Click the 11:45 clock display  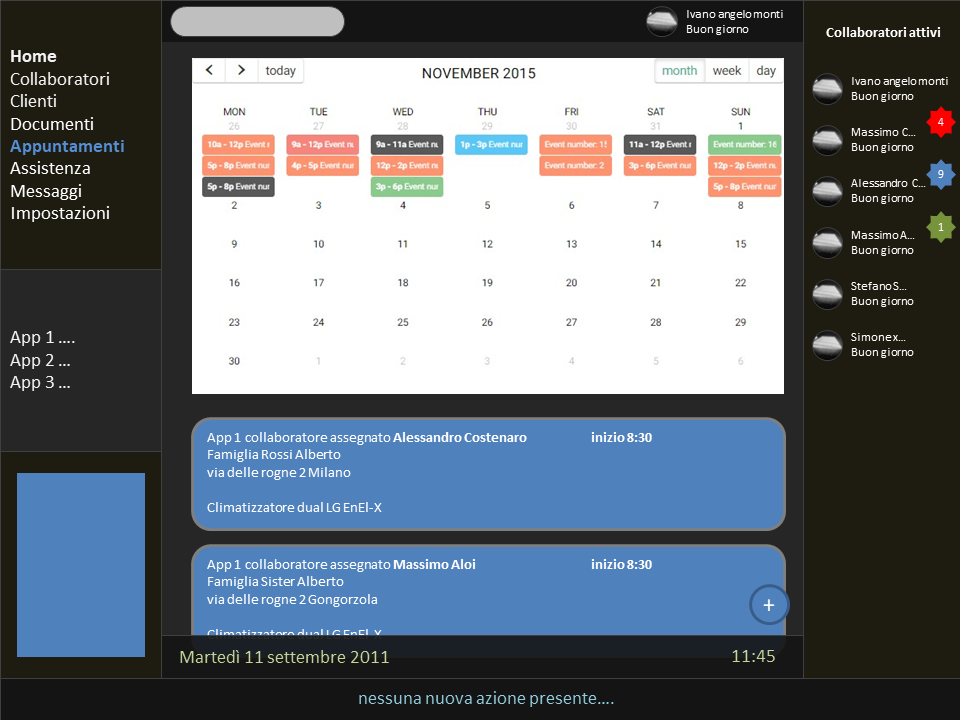pos(754,656)
